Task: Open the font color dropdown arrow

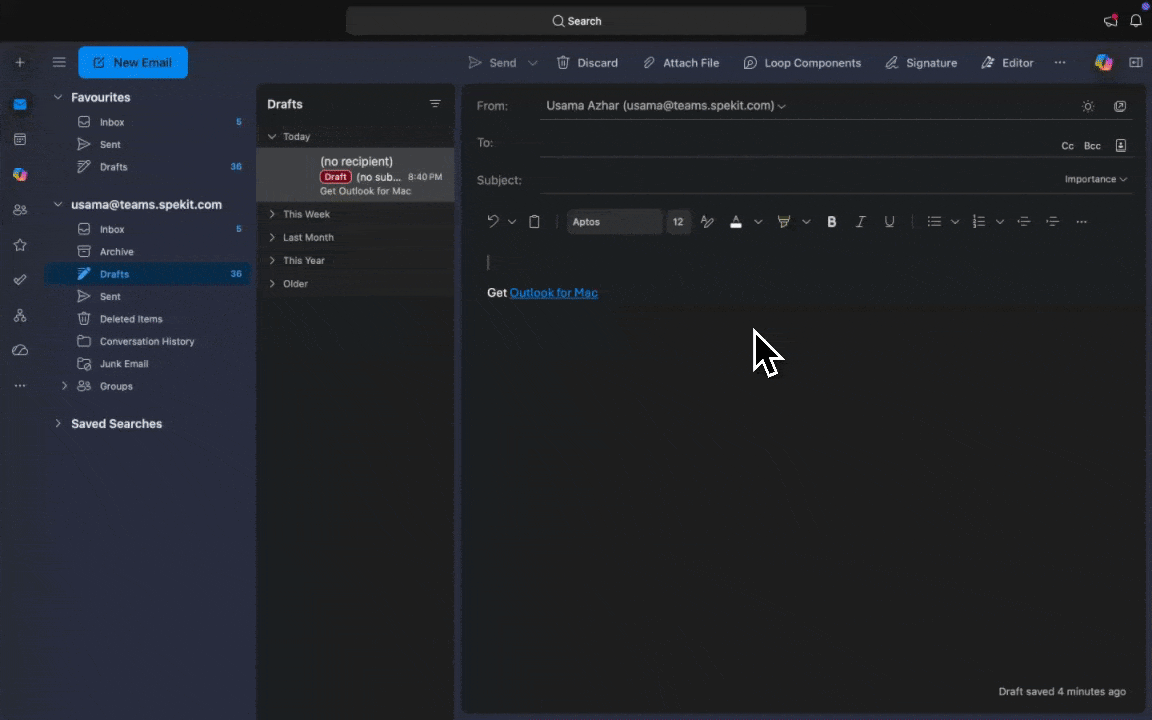Action: 757,222
